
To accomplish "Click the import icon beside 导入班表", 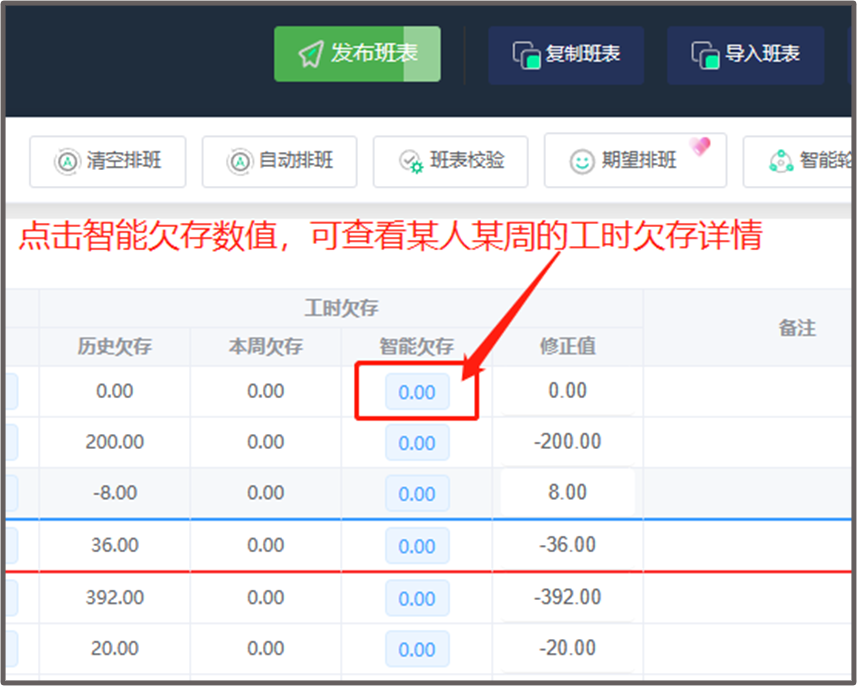I will (x=706, y=54).
